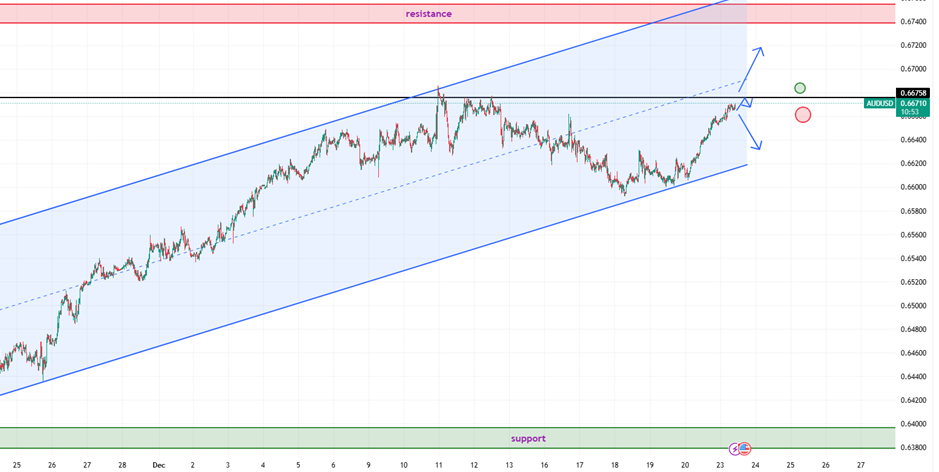The width and height of the screenshot is (939, 472).
Task: Click the AUDUSD symbol label tag
Action: click(879, 103)
